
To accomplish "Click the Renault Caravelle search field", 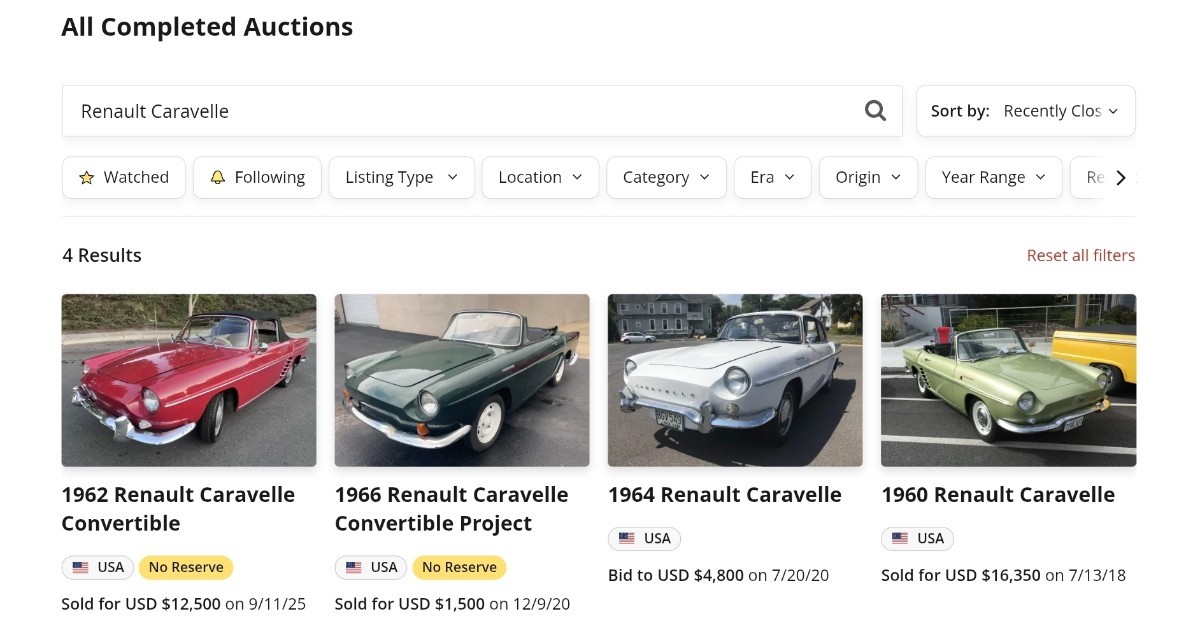I will pos(460,111).
